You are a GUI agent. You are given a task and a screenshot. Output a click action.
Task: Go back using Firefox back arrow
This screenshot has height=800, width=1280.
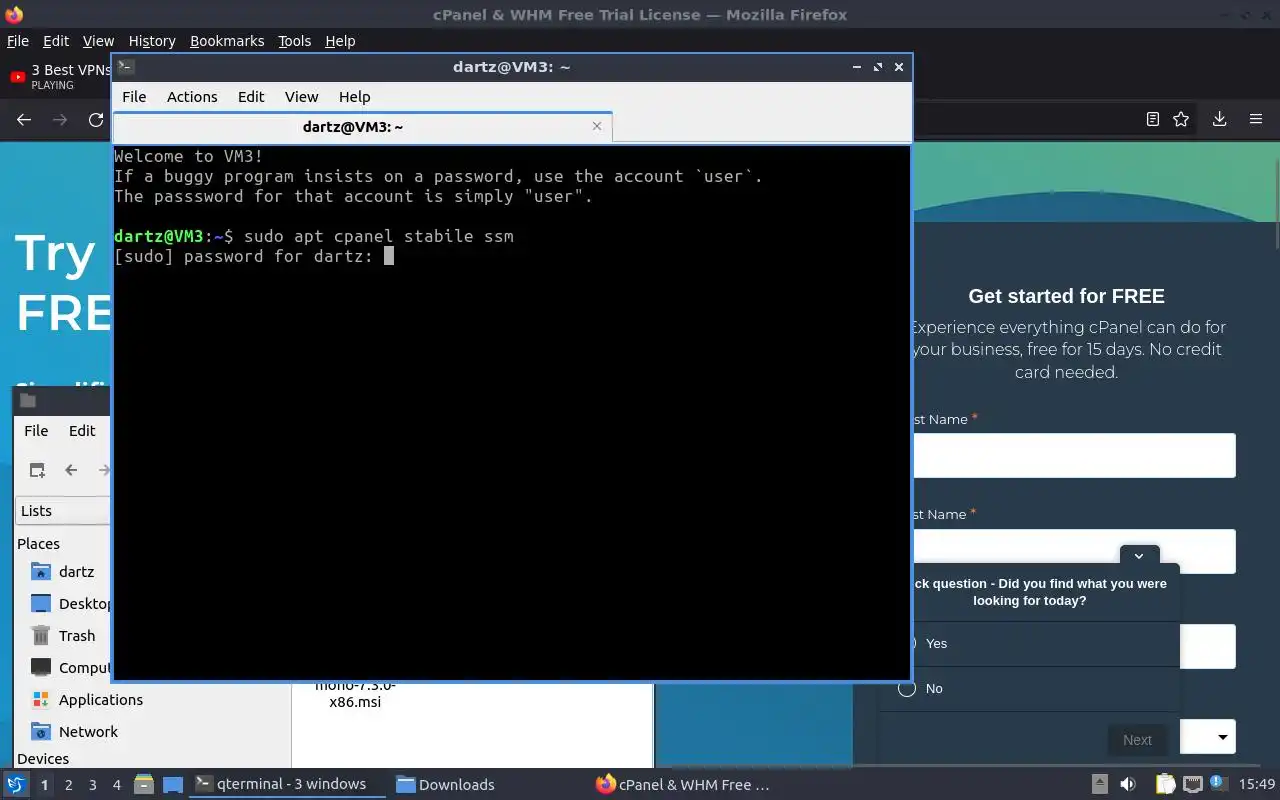[x=24, y=119]
